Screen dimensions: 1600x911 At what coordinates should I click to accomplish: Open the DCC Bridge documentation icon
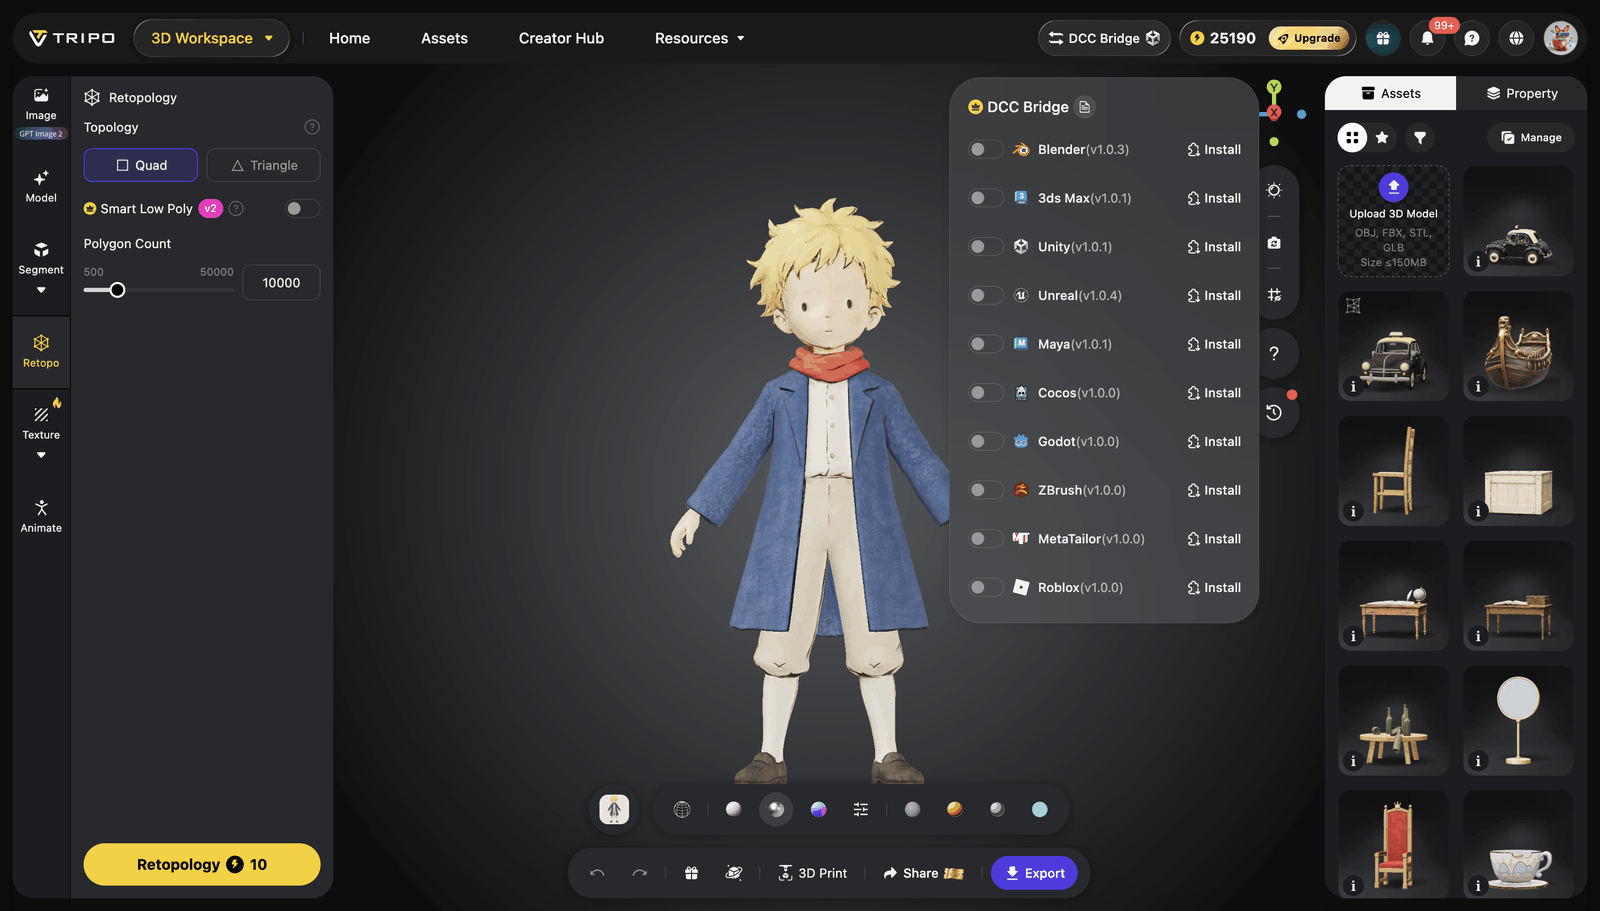(1085, 107)
